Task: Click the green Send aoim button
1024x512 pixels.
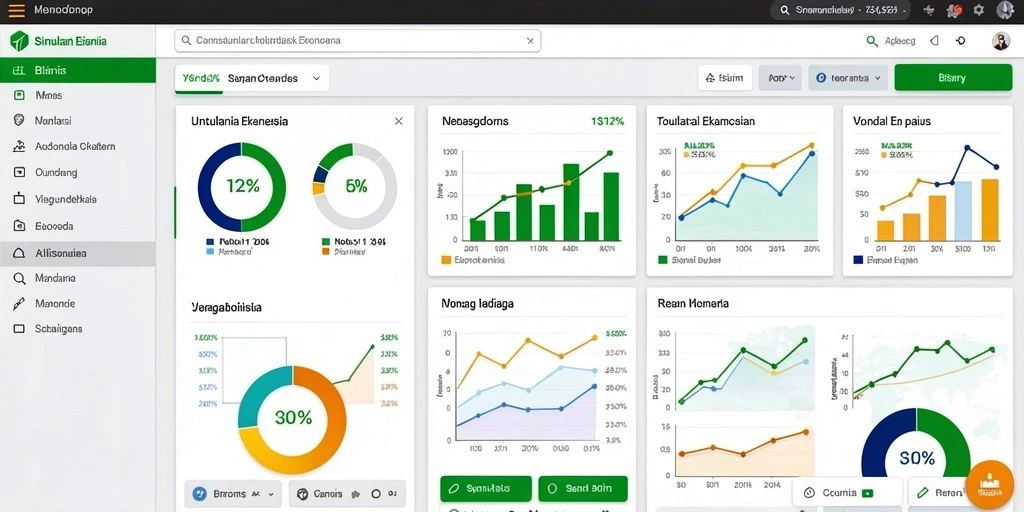Action: [583, 488]
